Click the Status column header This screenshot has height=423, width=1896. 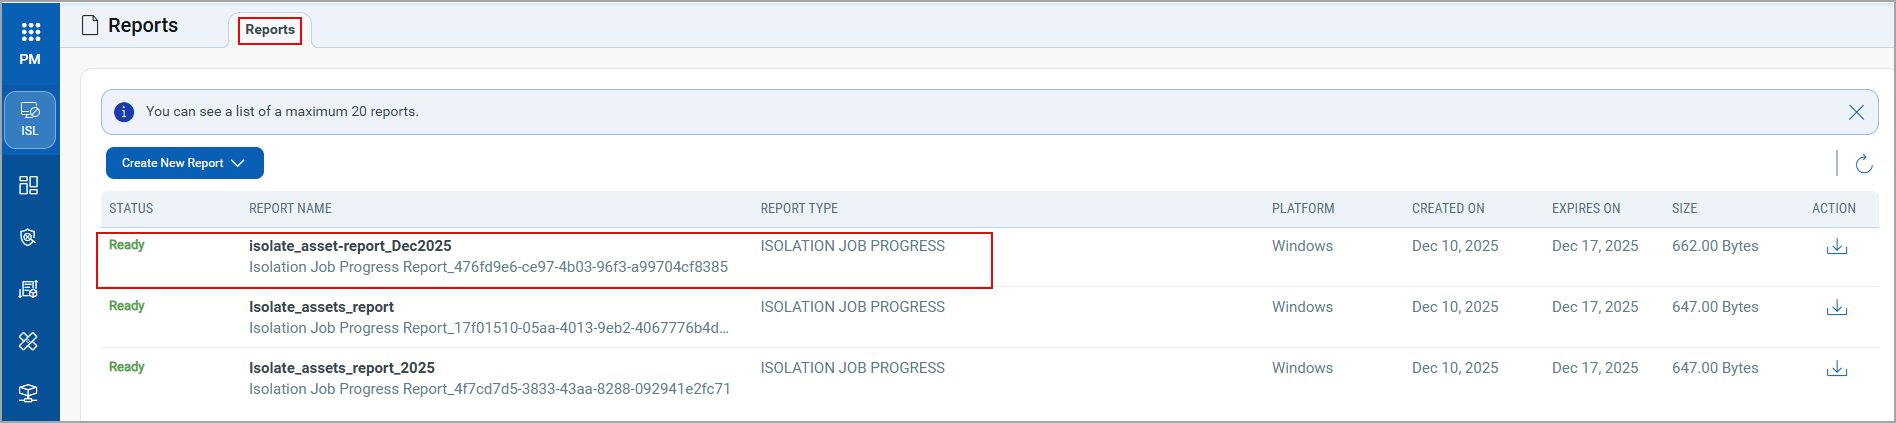pyautogui.click(x=131, y=209)
